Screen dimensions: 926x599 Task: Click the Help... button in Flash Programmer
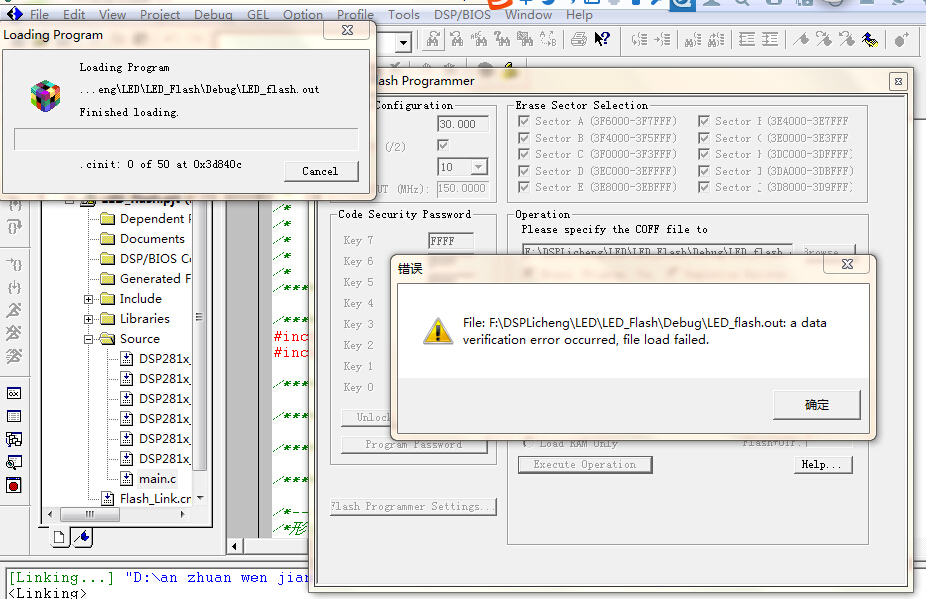point(823,464)
